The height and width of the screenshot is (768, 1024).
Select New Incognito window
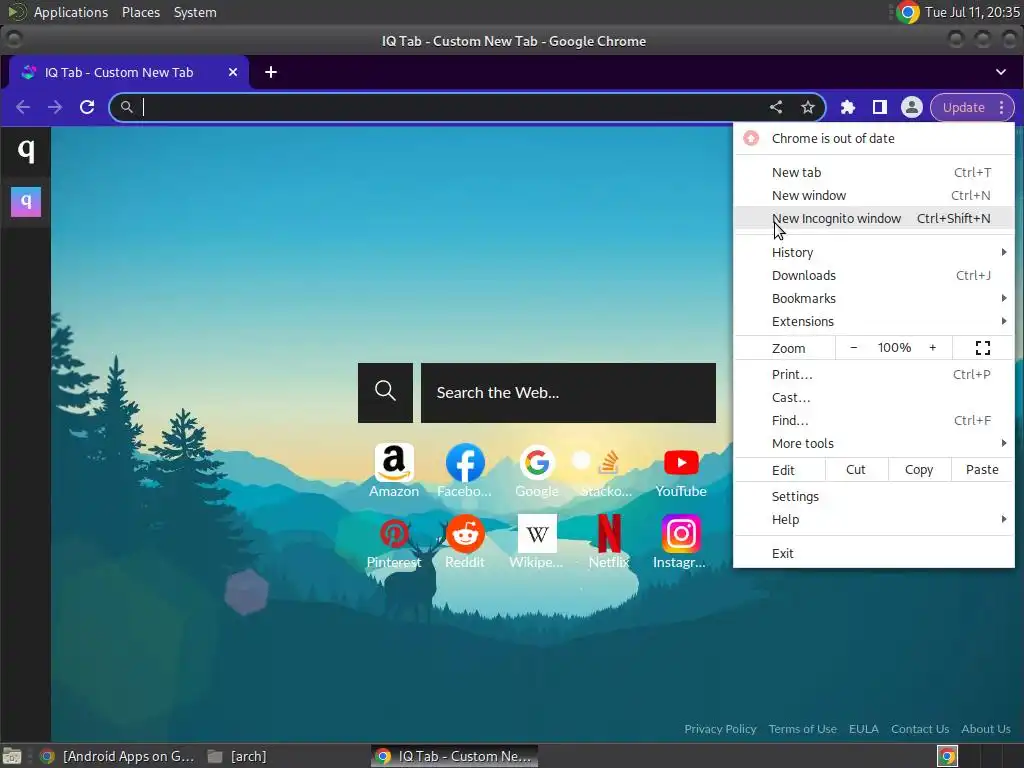pos(874,218)
